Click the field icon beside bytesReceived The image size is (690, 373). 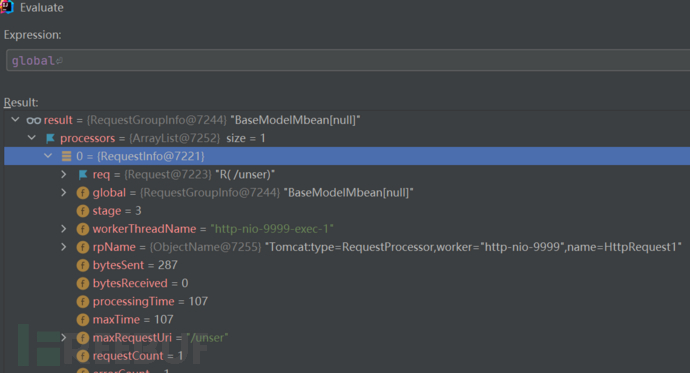click(x=83, y=283)
